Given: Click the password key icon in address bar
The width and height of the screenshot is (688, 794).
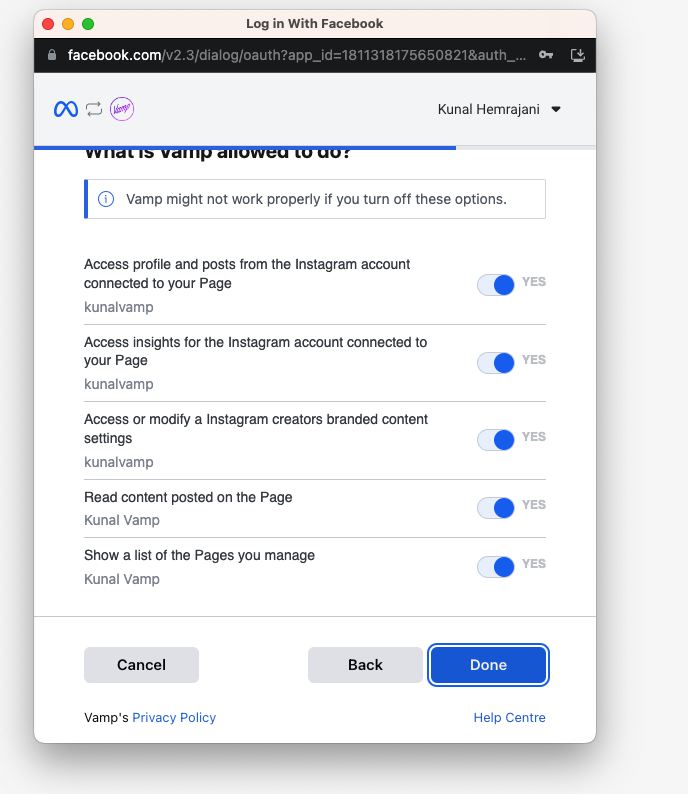Looking at the screenshot, I should click(x=546, y=55).
